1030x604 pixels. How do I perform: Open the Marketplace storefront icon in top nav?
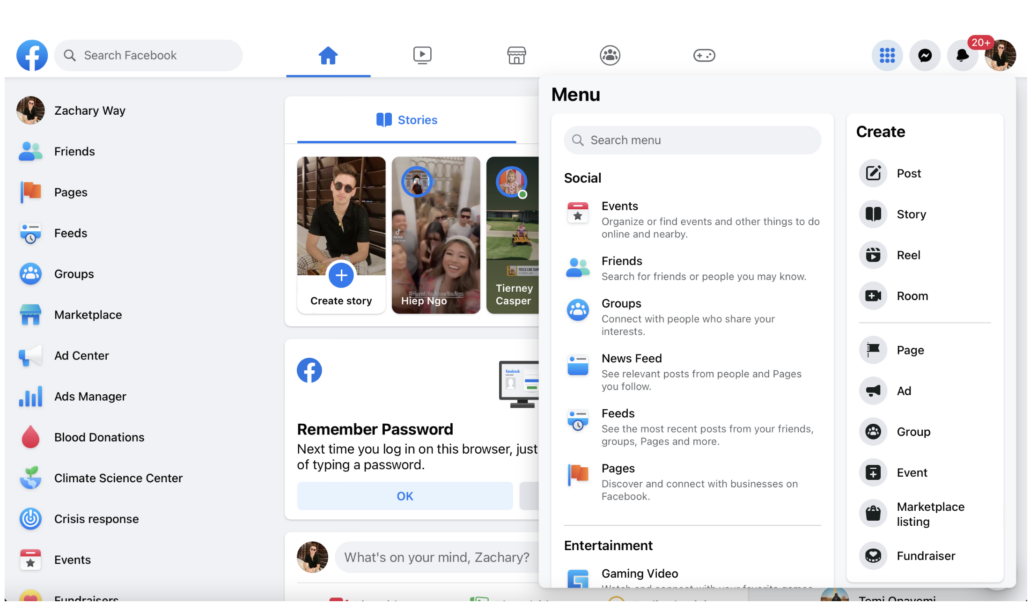point(516,56)
